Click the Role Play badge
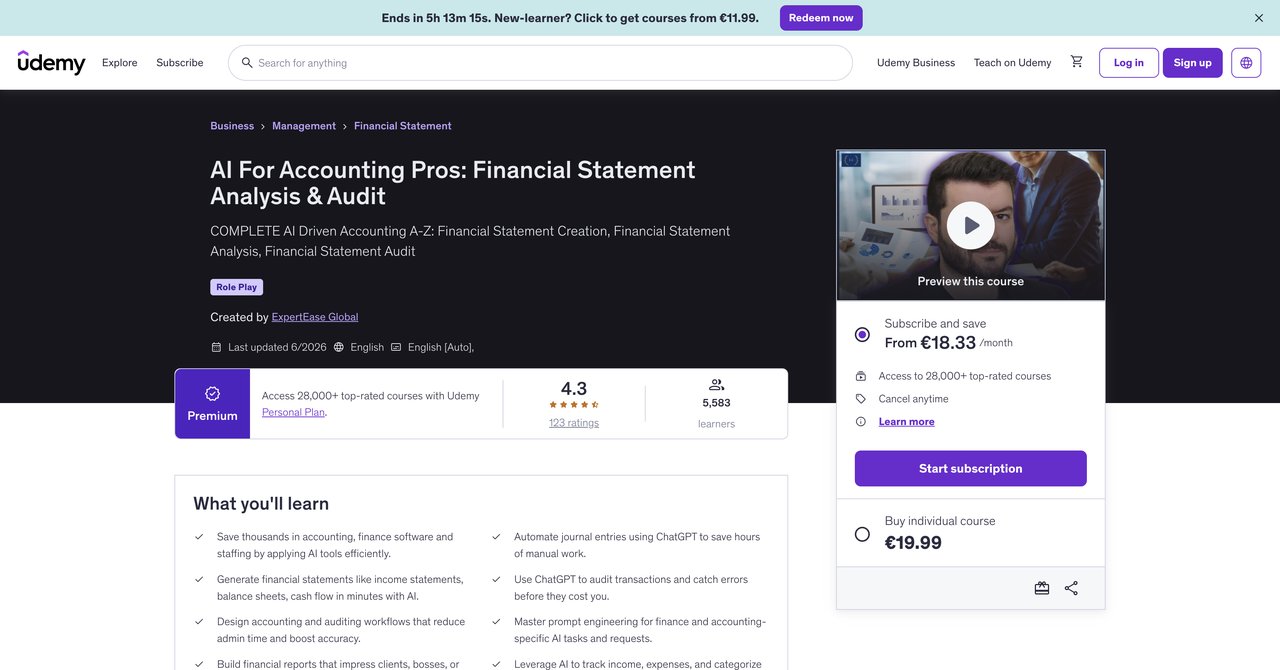Screen dimensions: 1280x670 (x=237, y=287)
